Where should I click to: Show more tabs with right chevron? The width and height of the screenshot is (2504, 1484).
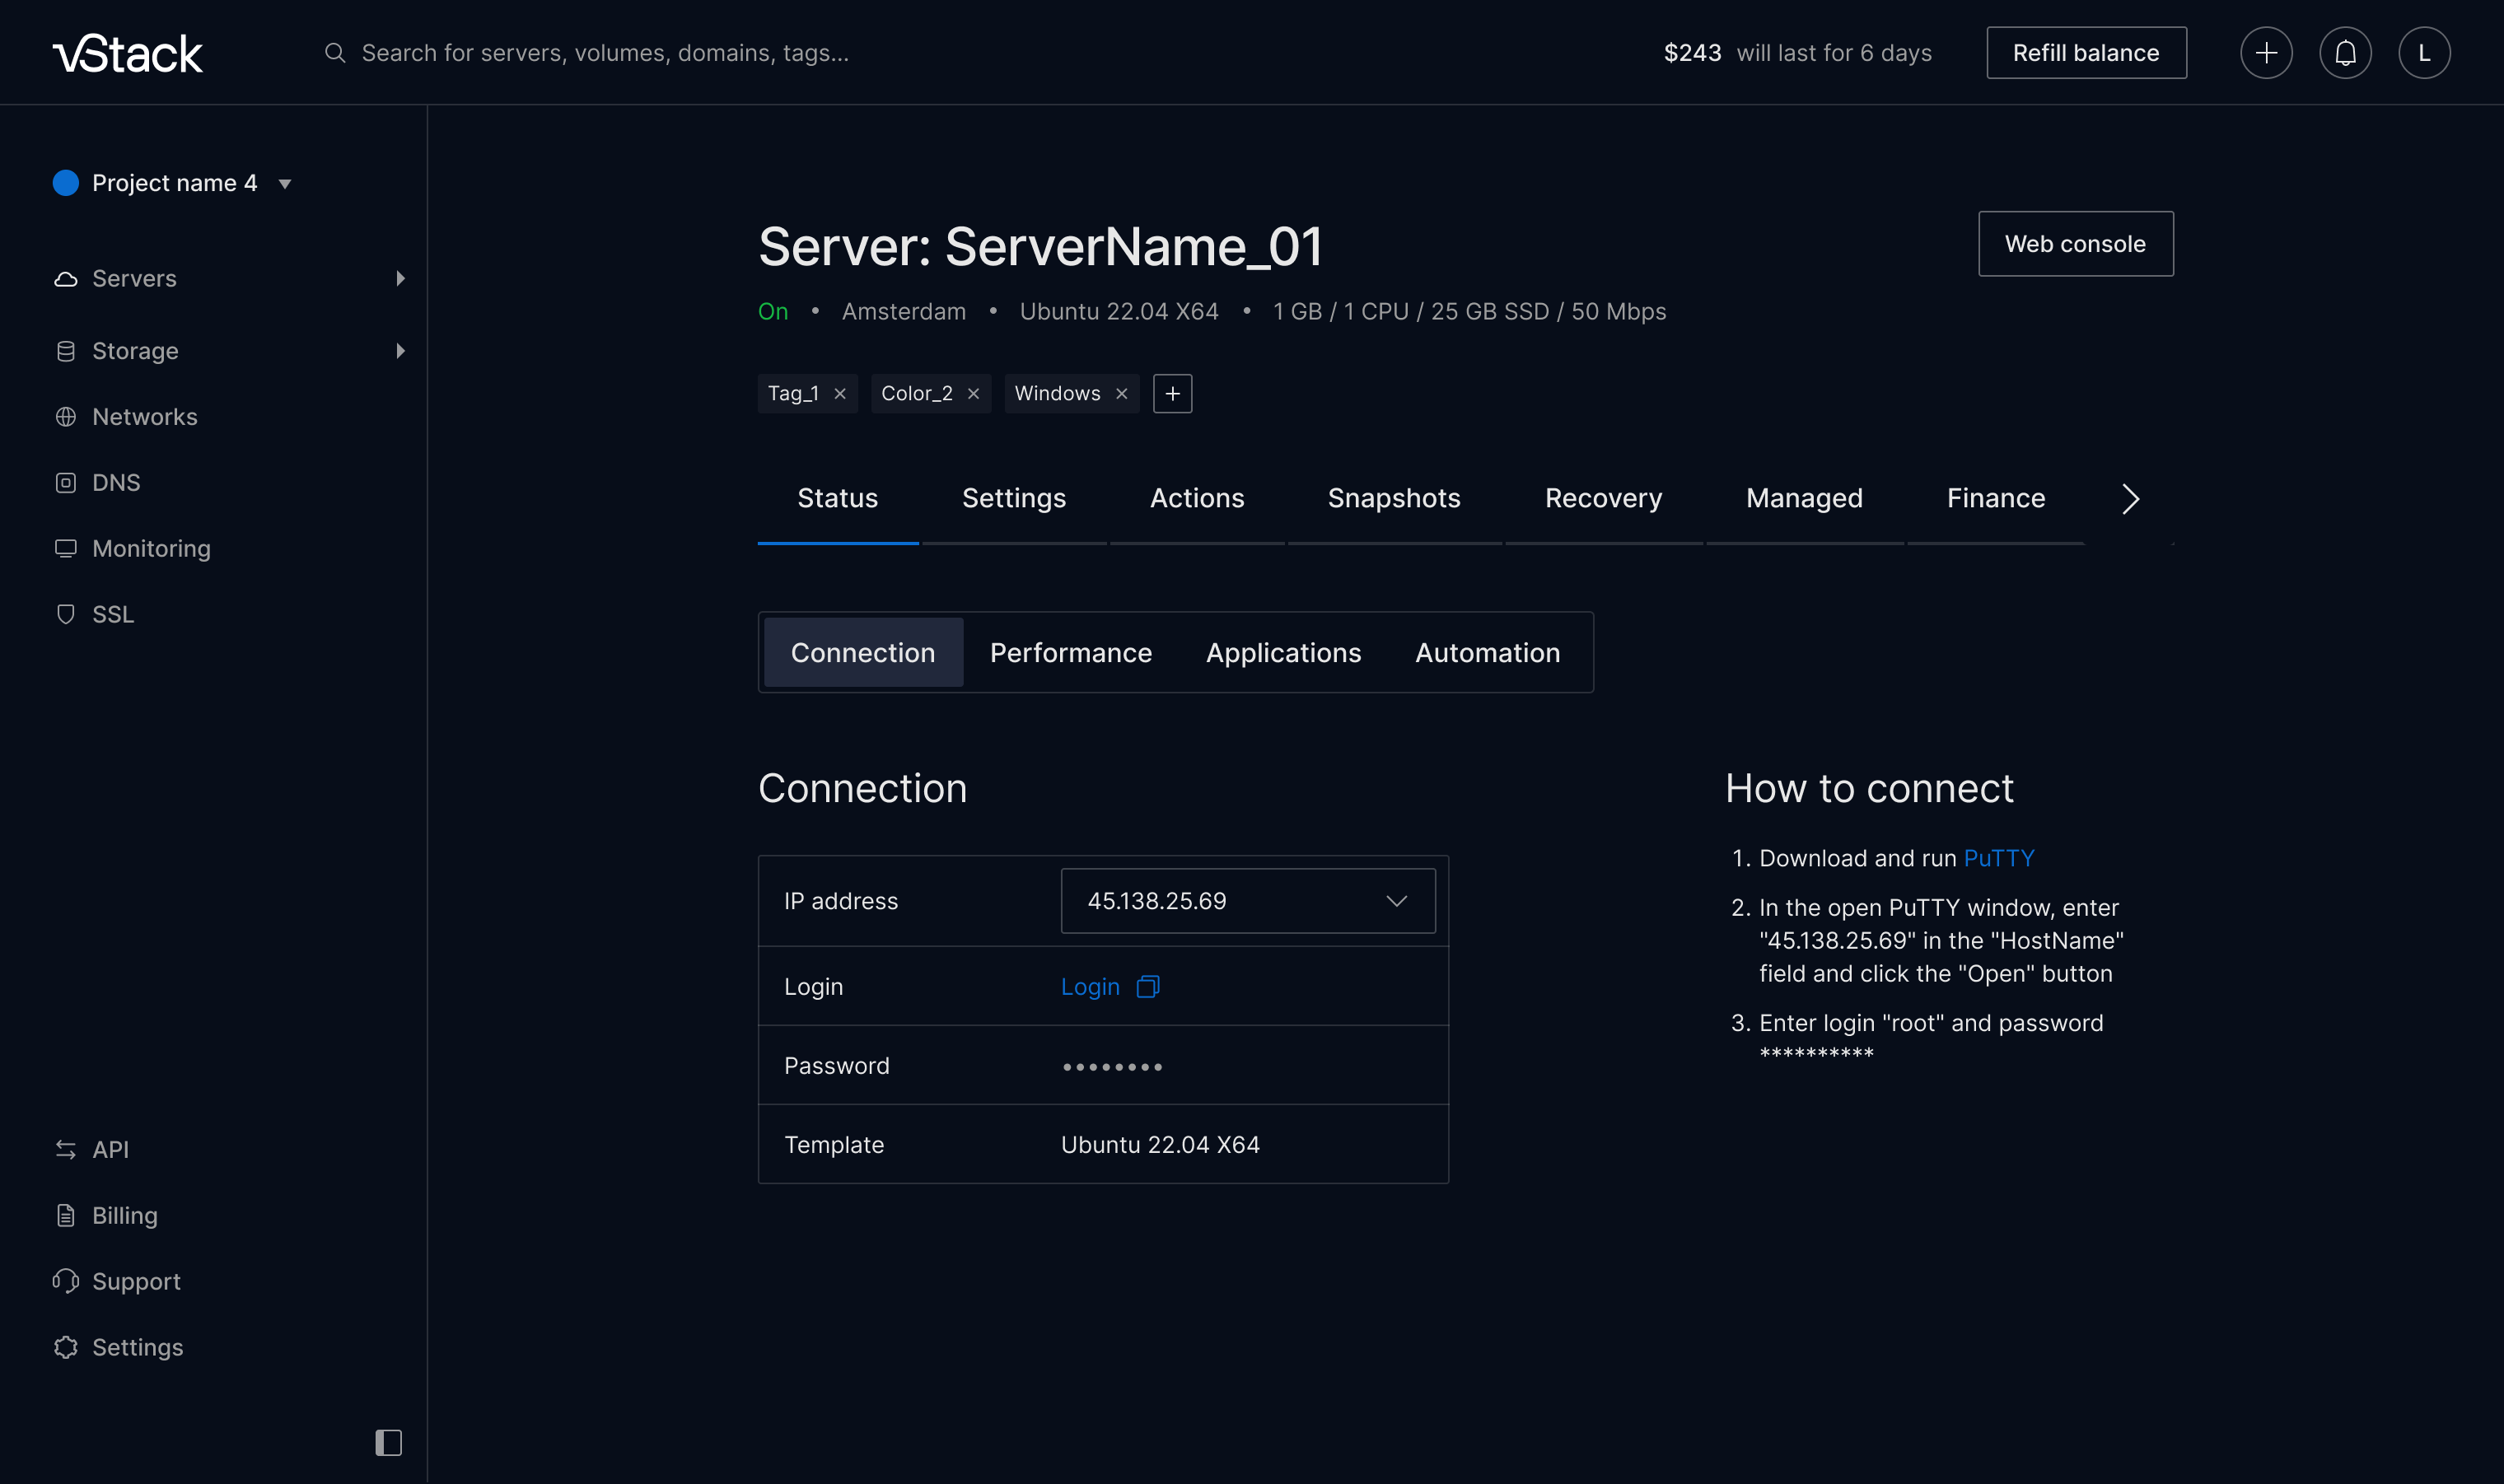pos(2130,499)
